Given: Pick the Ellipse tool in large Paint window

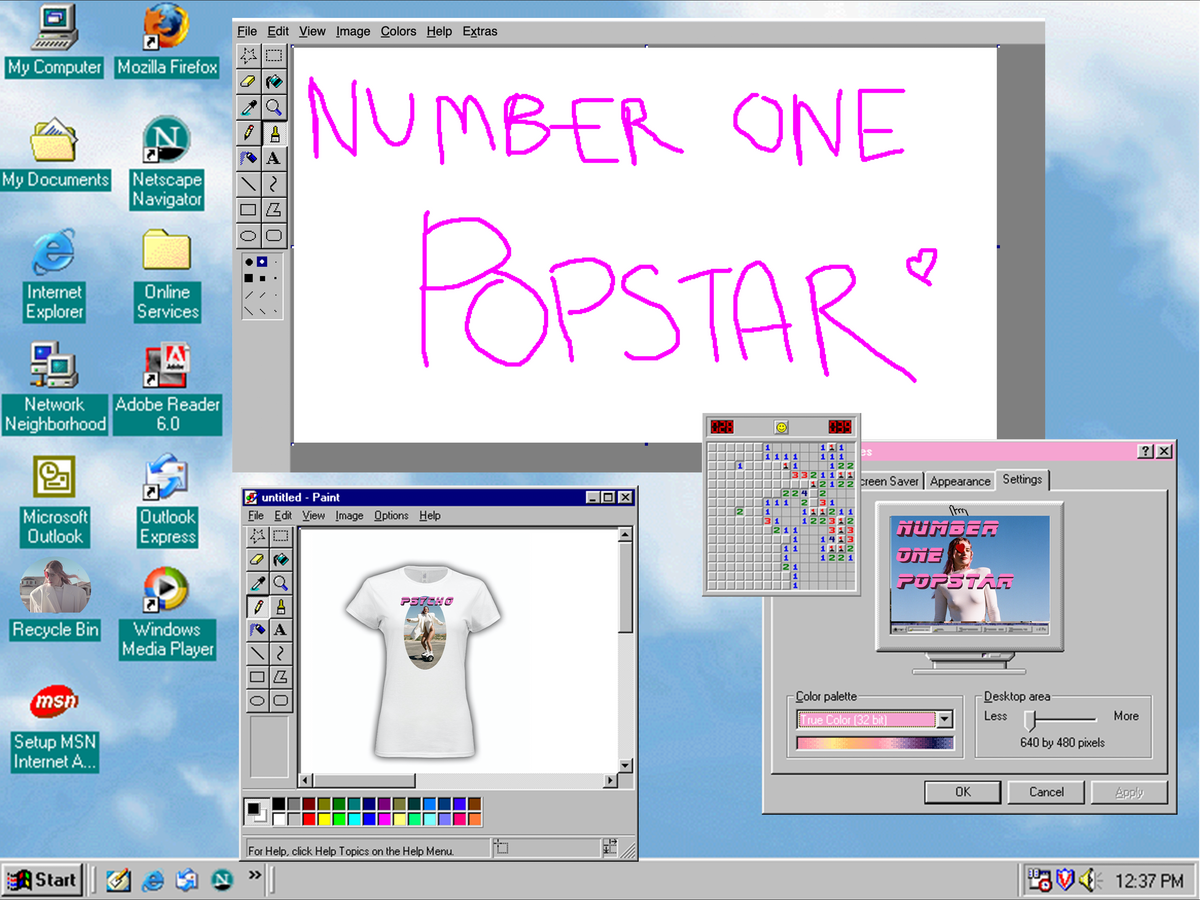Looking at the screenshot, I should point(248,237).
